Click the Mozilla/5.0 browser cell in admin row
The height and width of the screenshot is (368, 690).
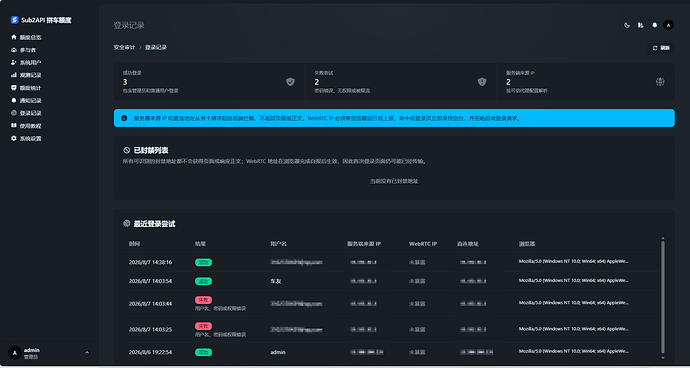click(574, 352)
